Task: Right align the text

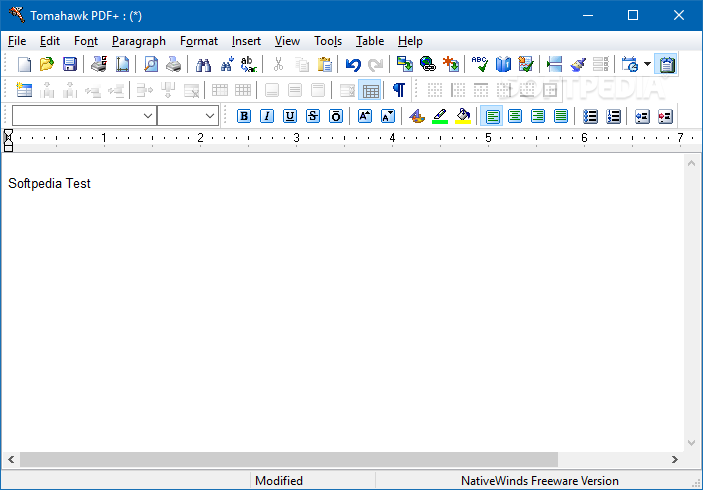Action: tap(538, 116)
